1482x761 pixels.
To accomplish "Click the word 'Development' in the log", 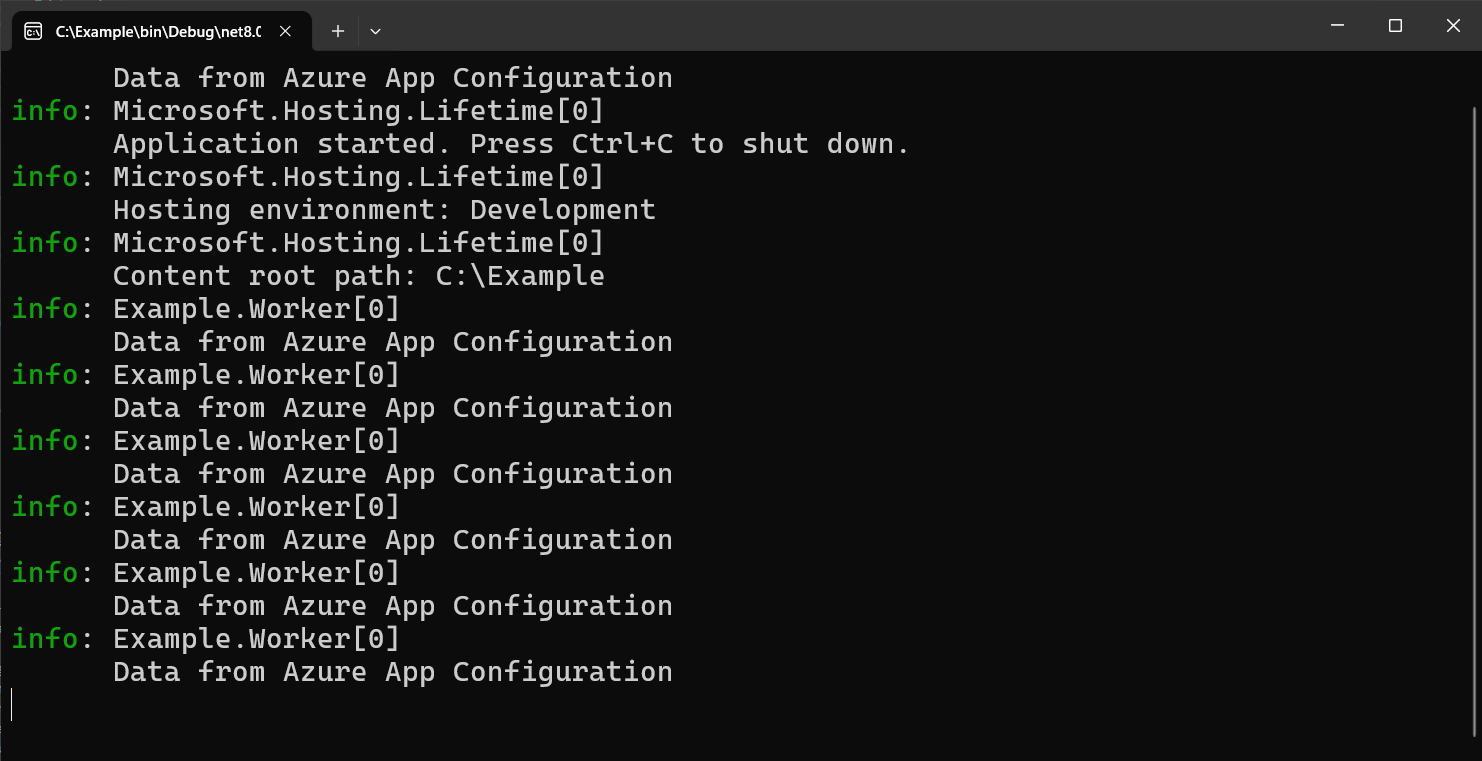I will [x=563, y=209].
